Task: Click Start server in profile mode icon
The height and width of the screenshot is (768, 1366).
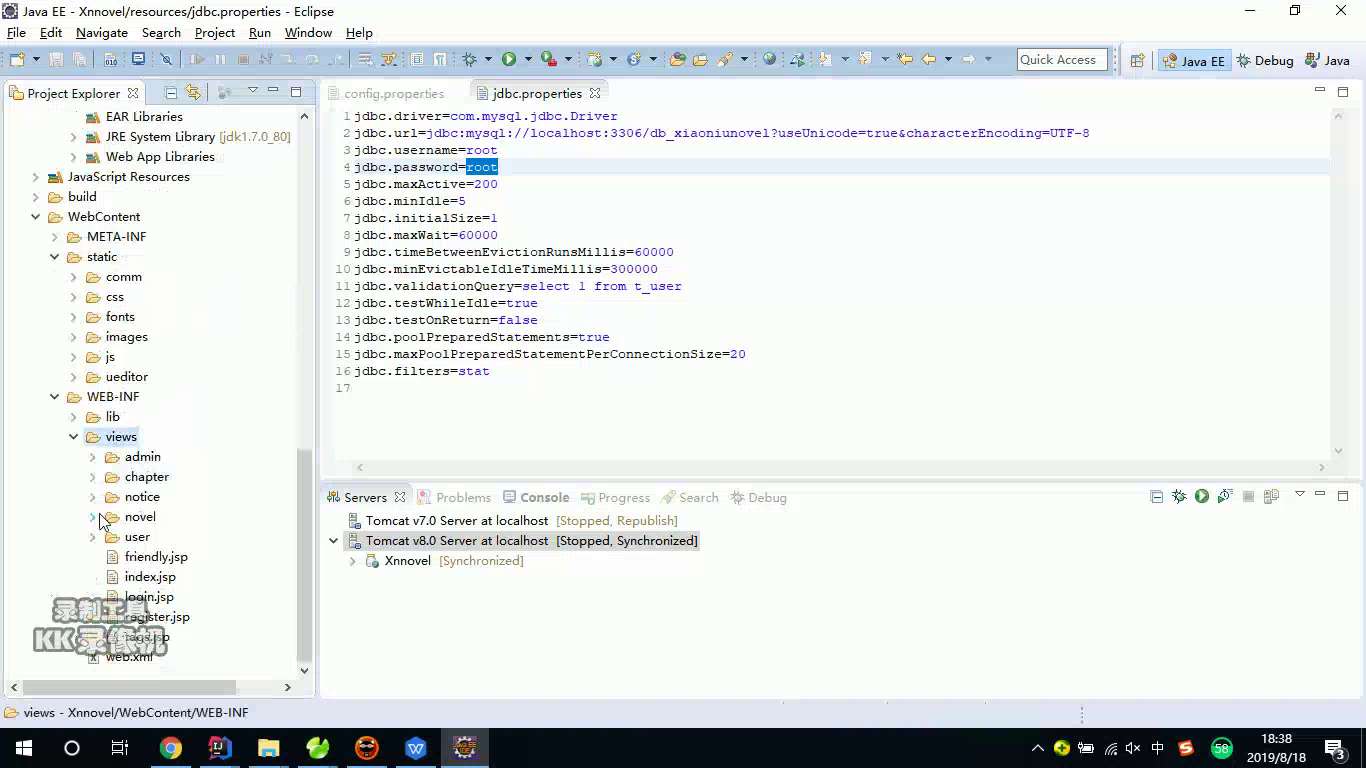Action: pyautogui.click(x=1225, y=496)
